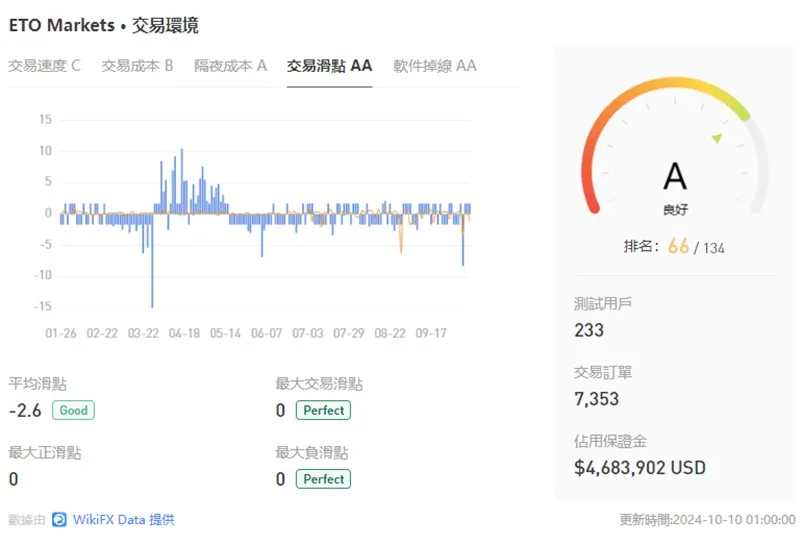This screenshot has width=802, height=544.
Task: Click the 交易訂單 label
Action: click(603, 372)
